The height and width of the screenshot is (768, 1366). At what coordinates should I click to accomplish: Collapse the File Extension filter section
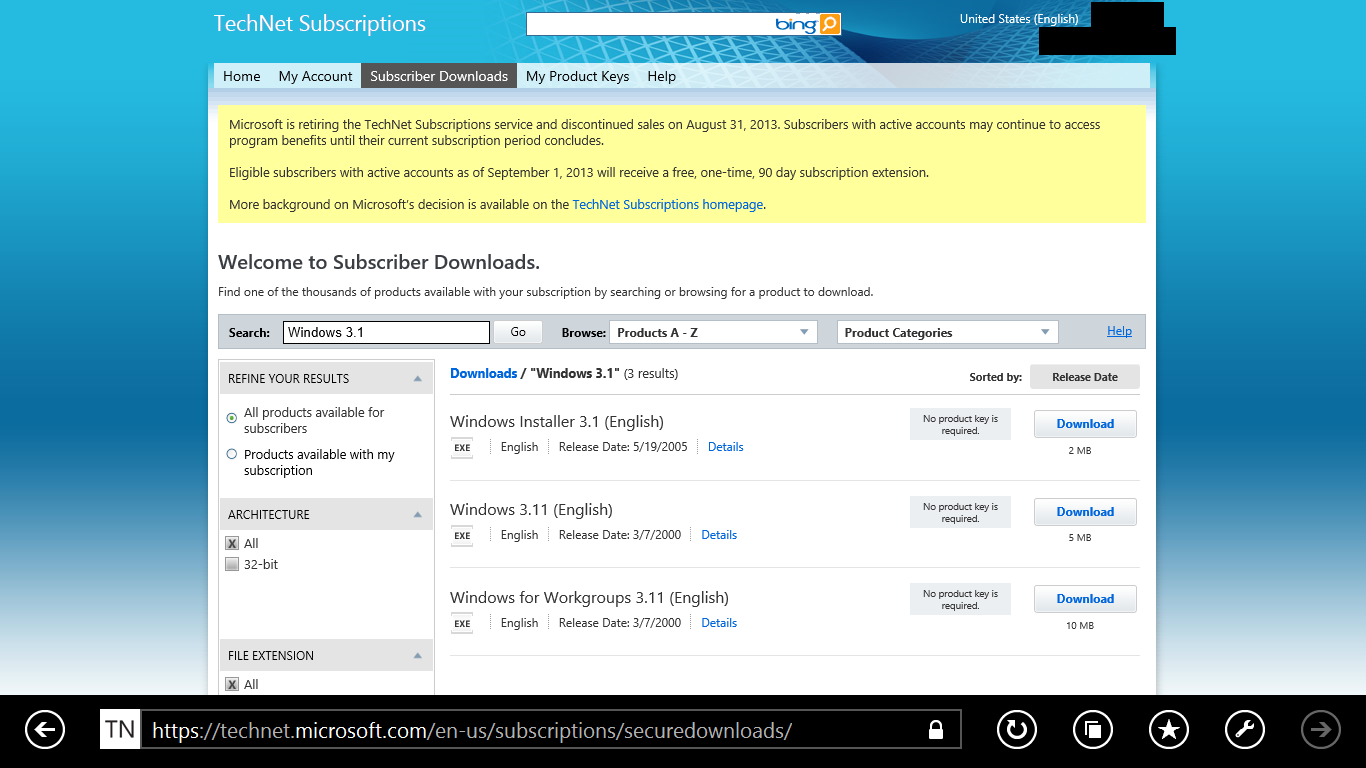(418, 656)
